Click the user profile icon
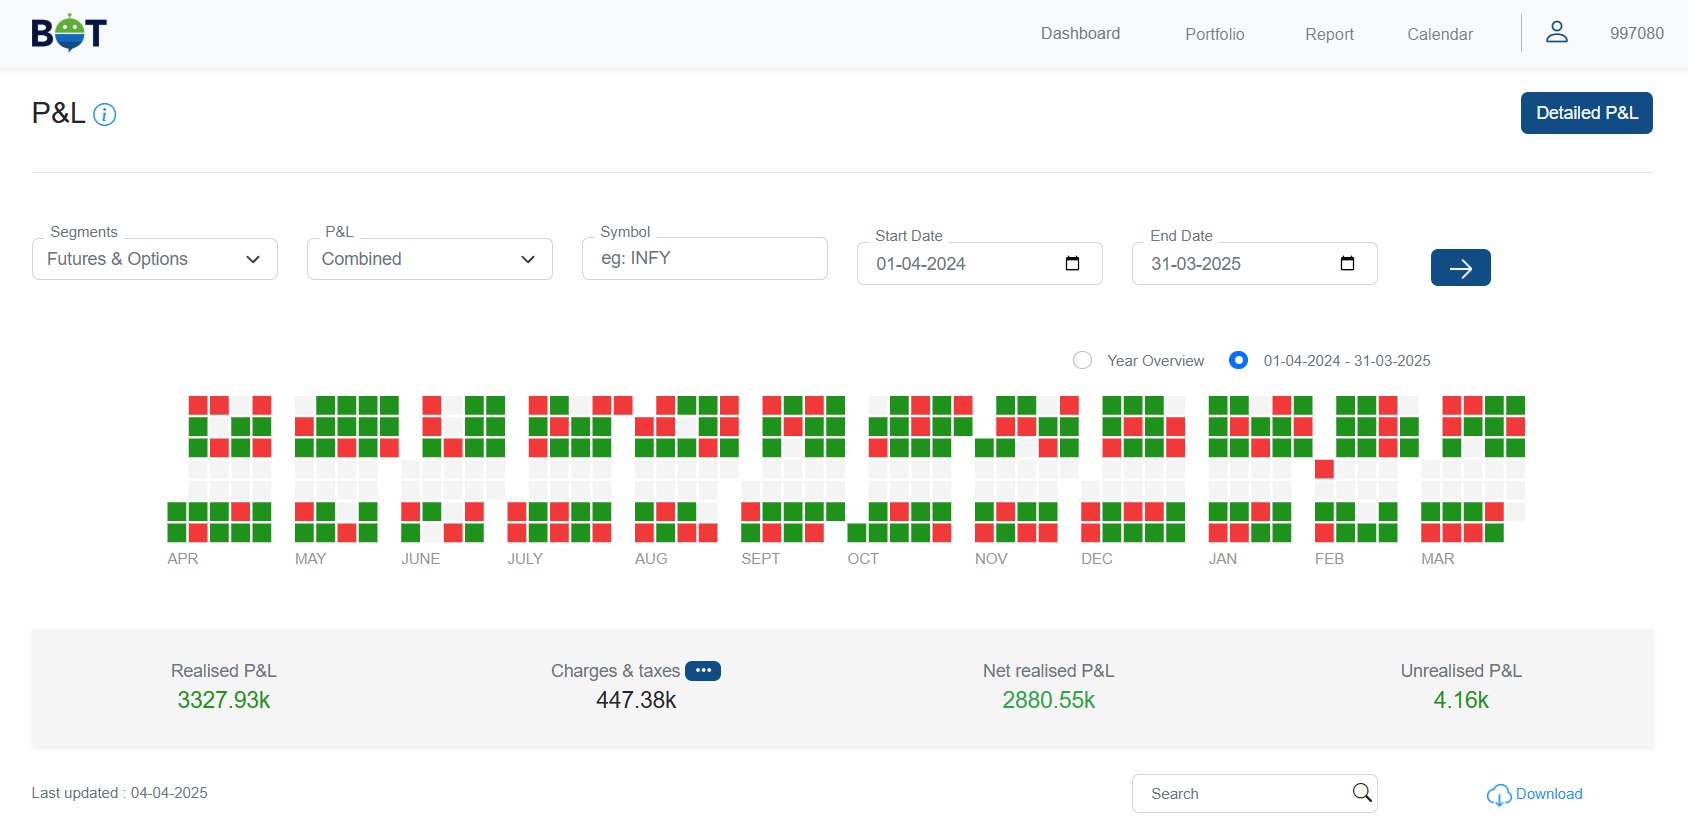This screenshot has width=1688, height=828. (x=1556, y=33)
